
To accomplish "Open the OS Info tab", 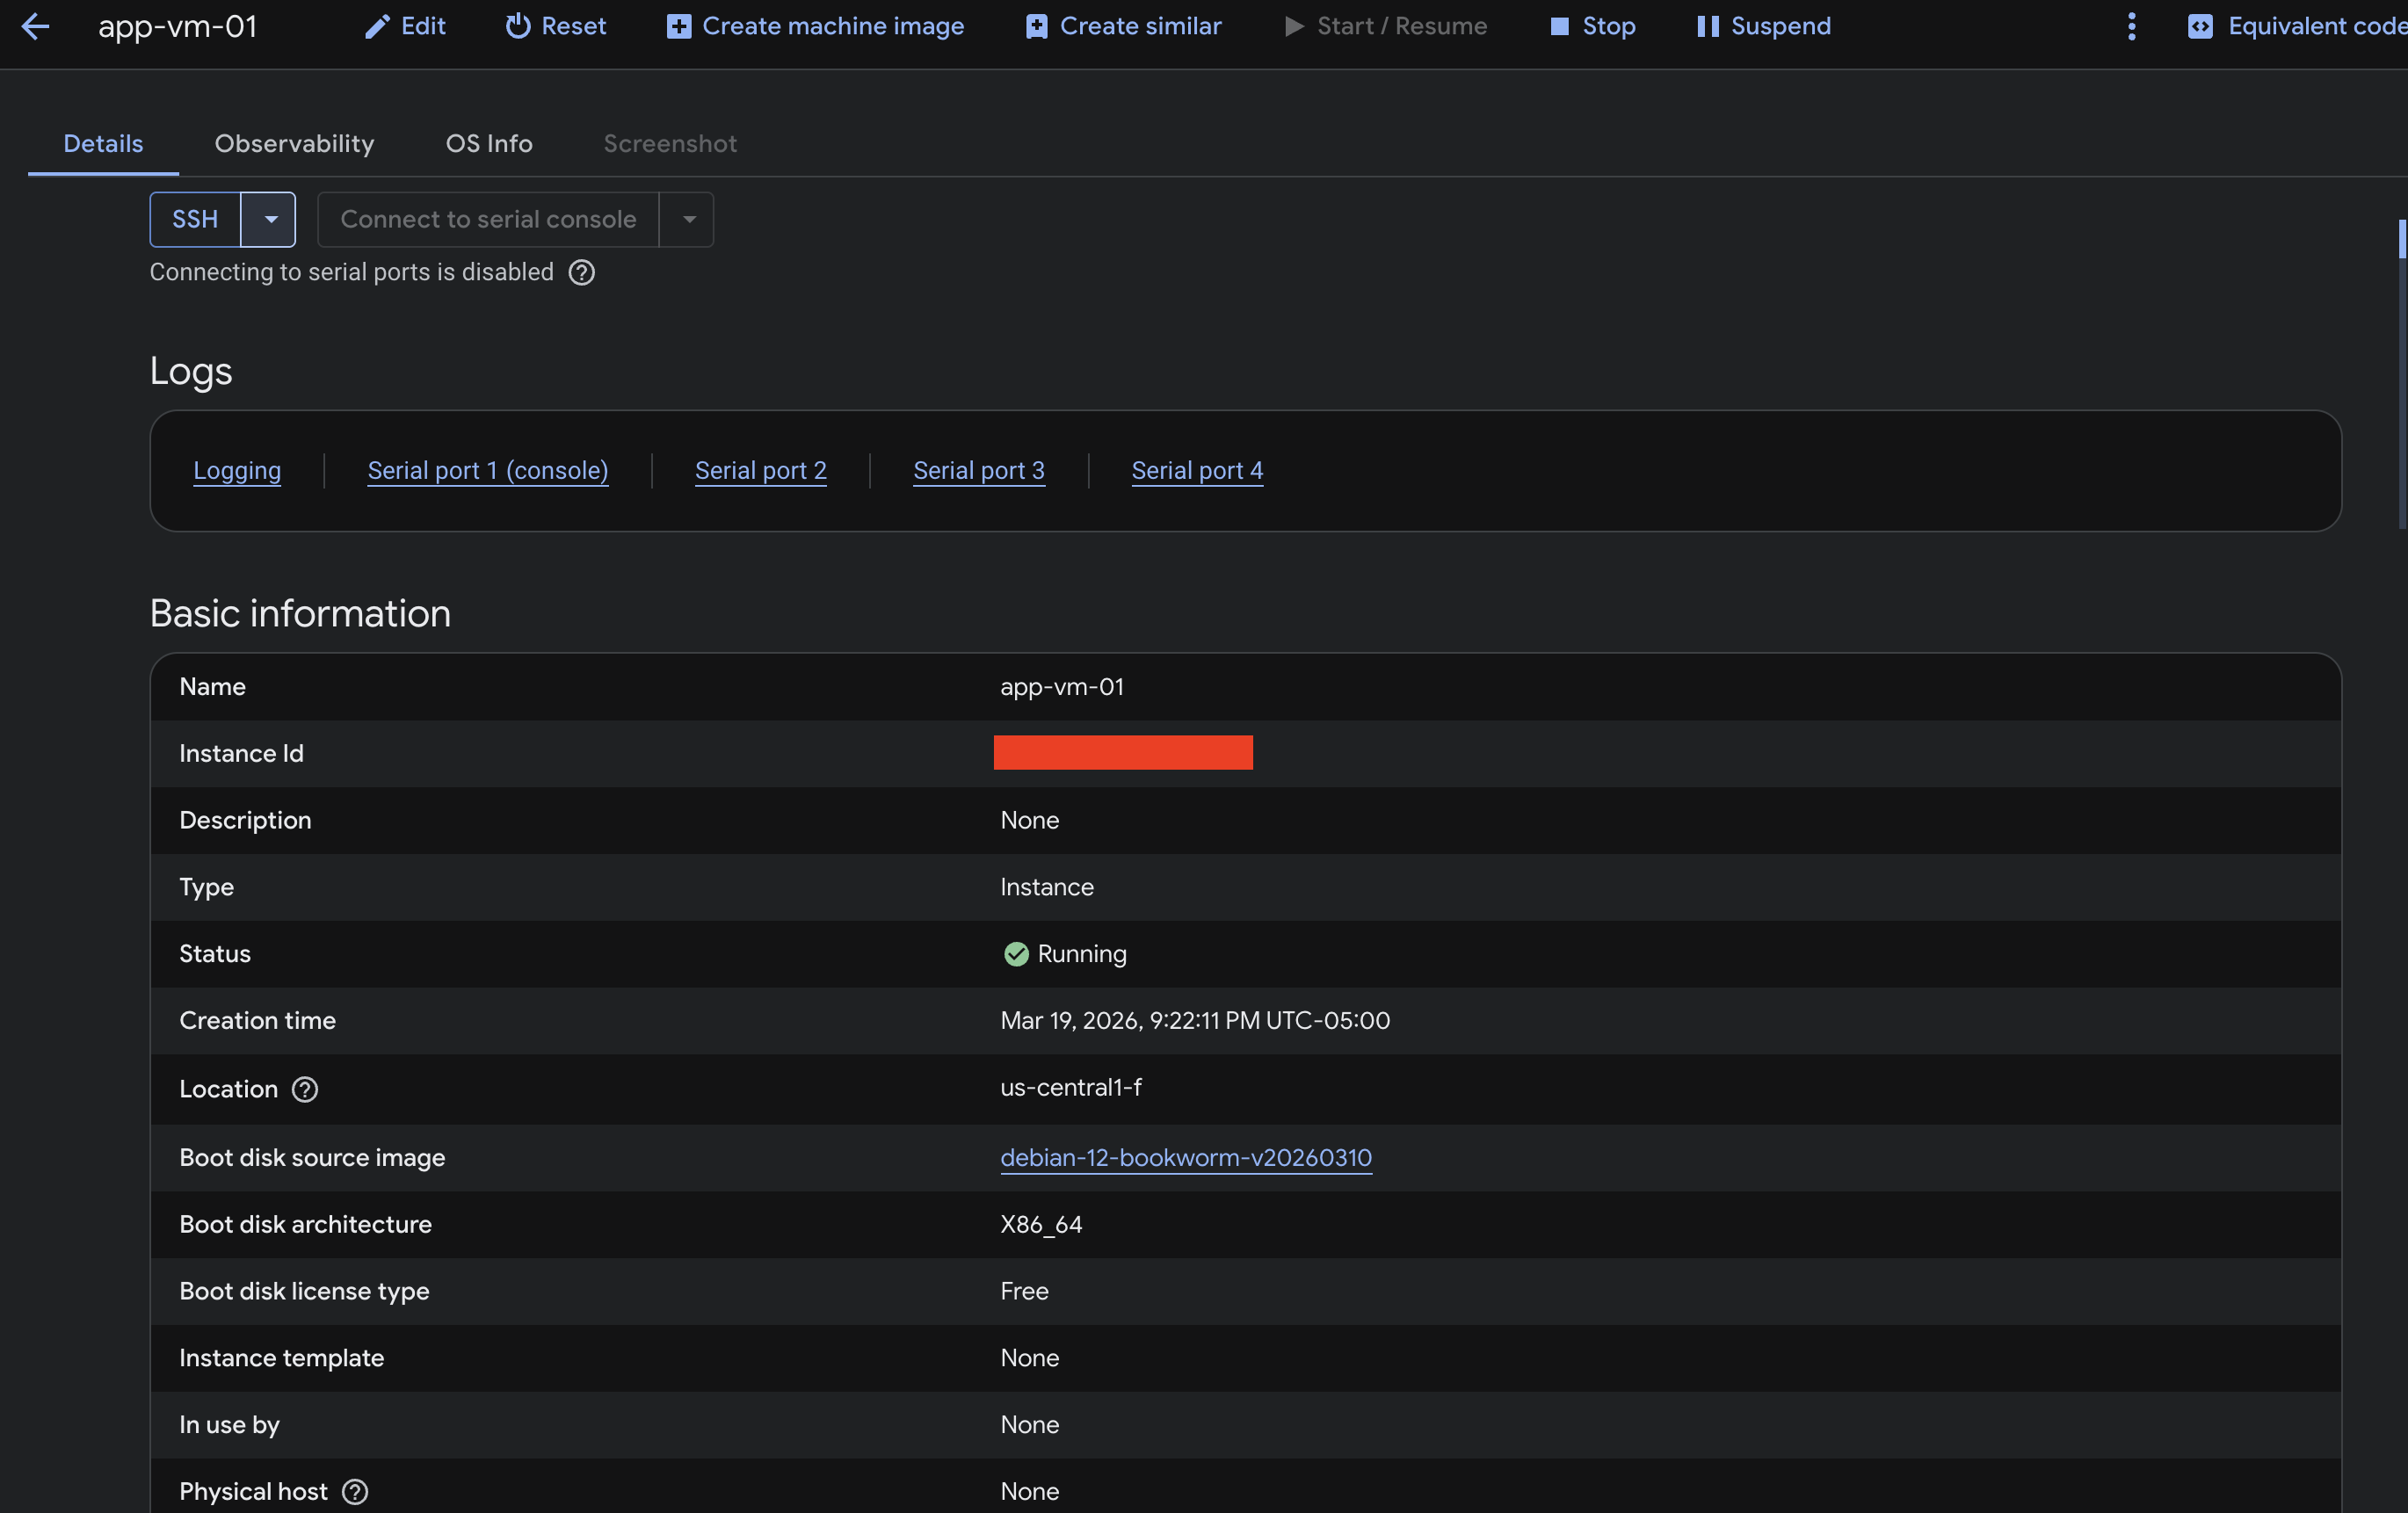I will 489,143.
